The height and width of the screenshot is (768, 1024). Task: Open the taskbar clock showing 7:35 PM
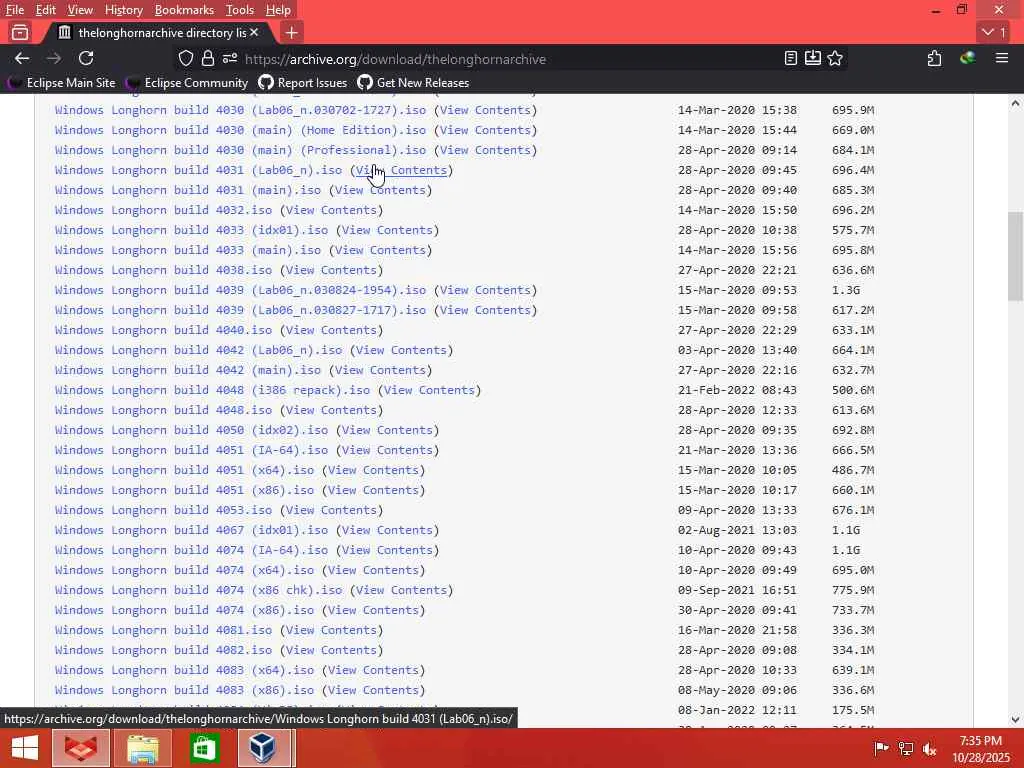click(x=980, y=748)
